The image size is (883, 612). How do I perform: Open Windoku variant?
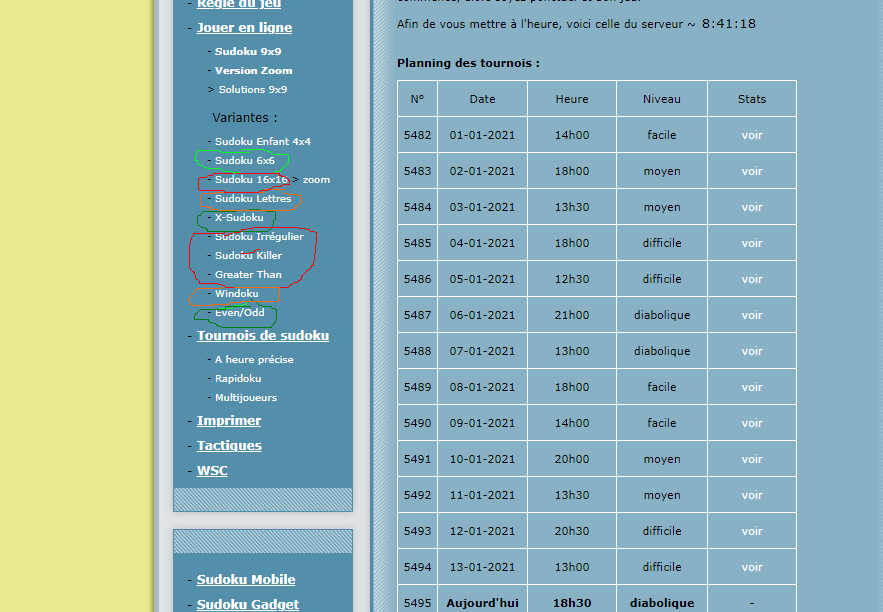click(x=237, y=294)
